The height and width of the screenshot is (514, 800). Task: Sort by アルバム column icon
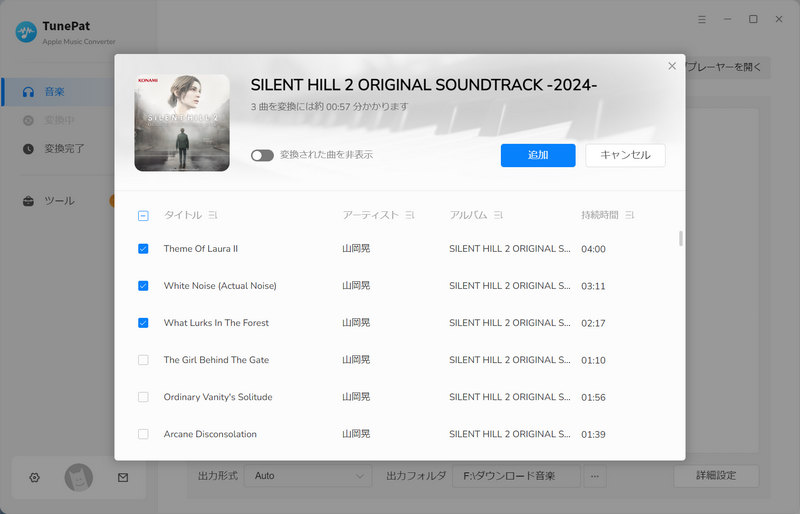pyautogui.click(x=498, y=215)
